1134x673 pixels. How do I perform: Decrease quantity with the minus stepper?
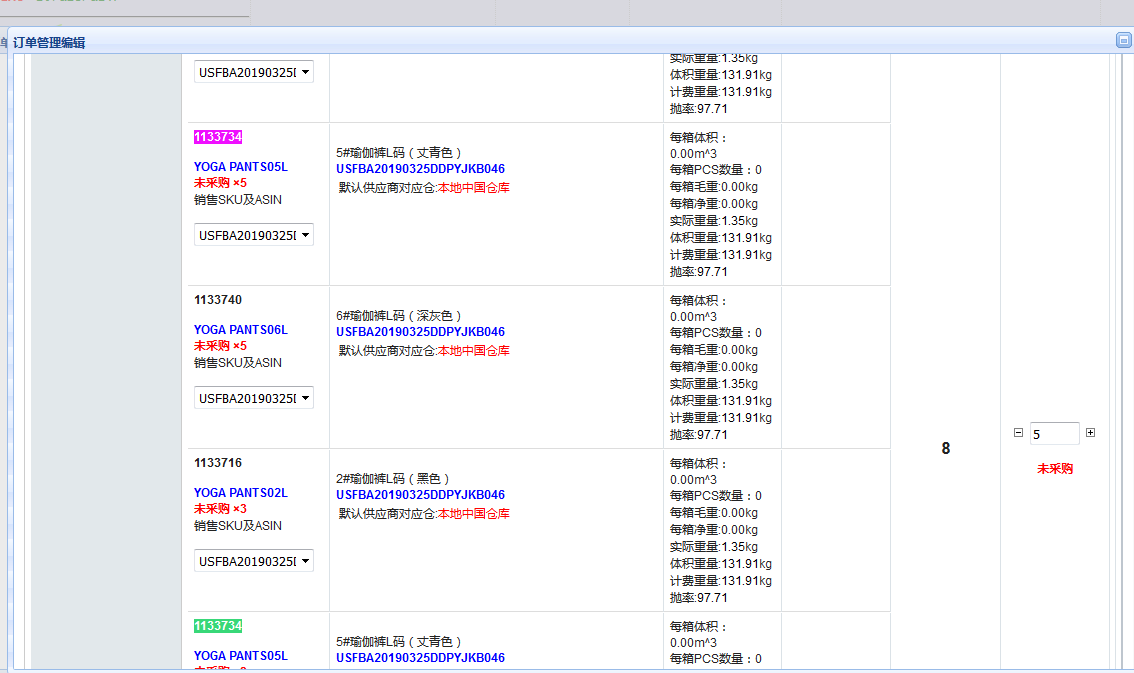pyautogui.click(x=1018, y=432)
